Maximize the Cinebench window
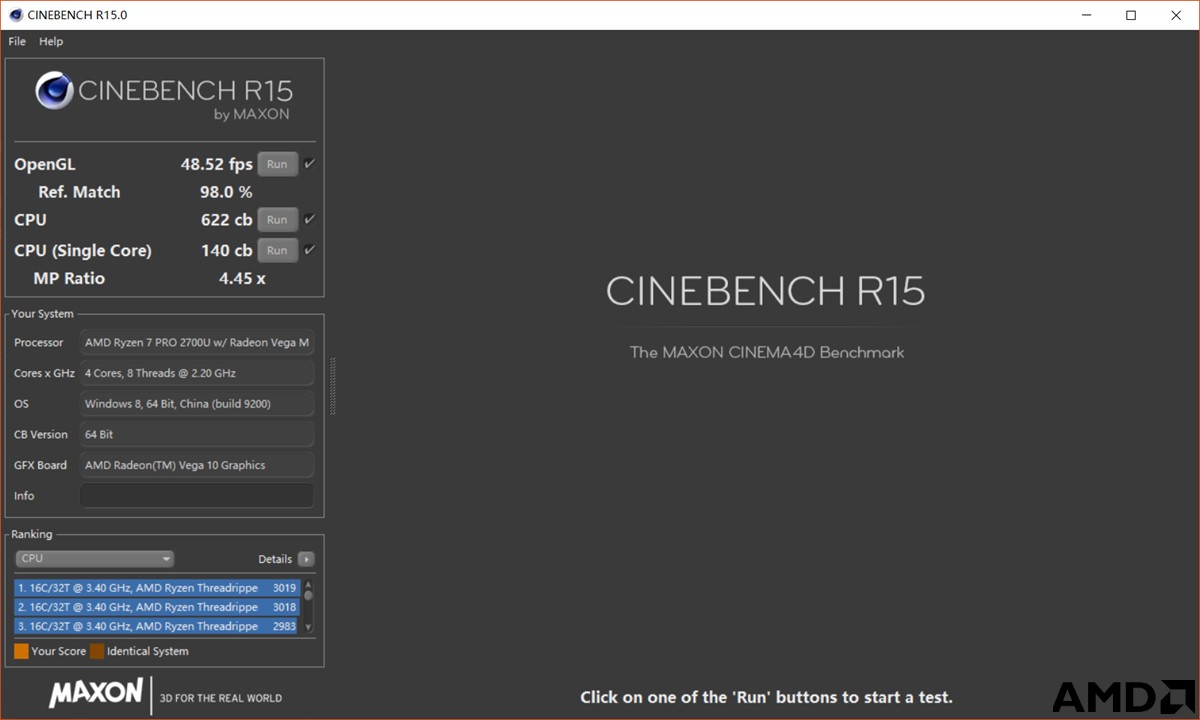Viewport: 1200px width, 720px height. coord(1131,15)
